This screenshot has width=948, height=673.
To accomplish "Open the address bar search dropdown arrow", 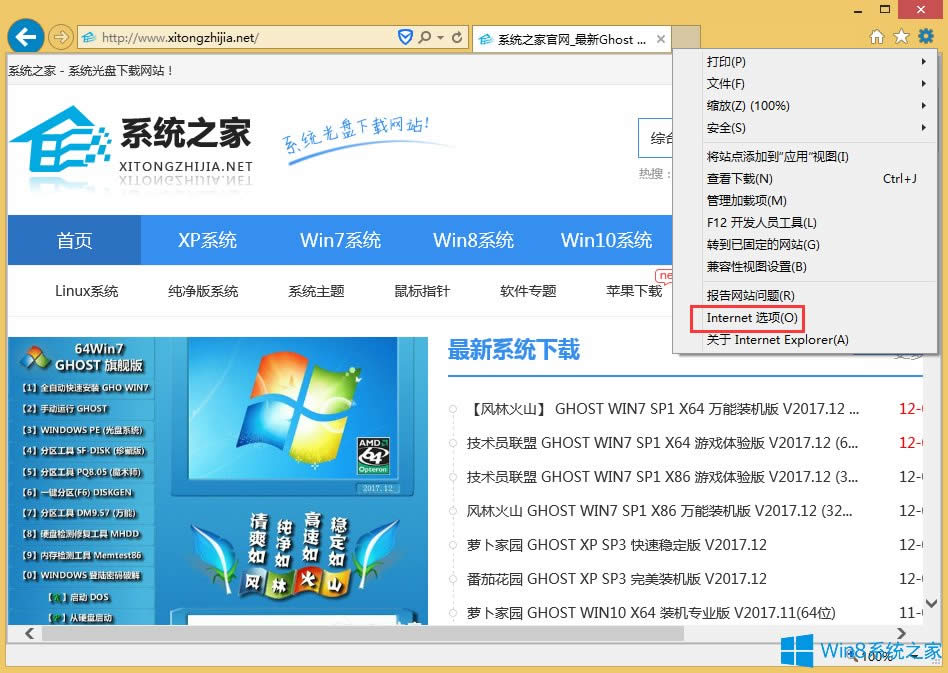I will [440, 36].
